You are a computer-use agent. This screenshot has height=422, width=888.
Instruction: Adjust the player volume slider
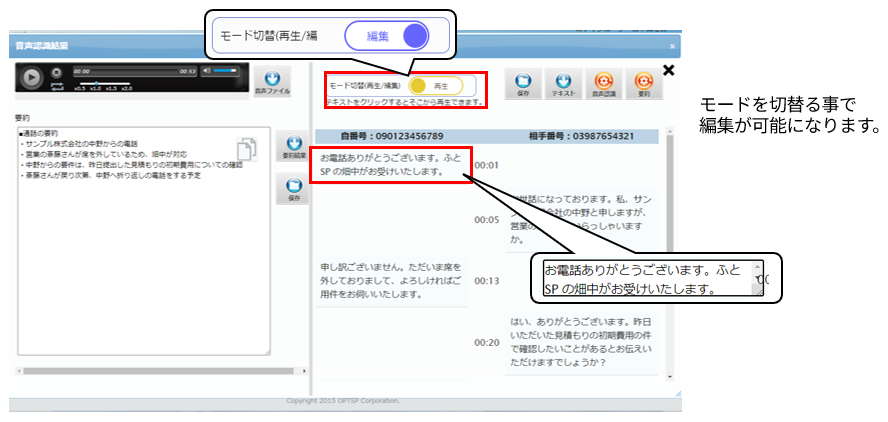(x=225, y=71)
